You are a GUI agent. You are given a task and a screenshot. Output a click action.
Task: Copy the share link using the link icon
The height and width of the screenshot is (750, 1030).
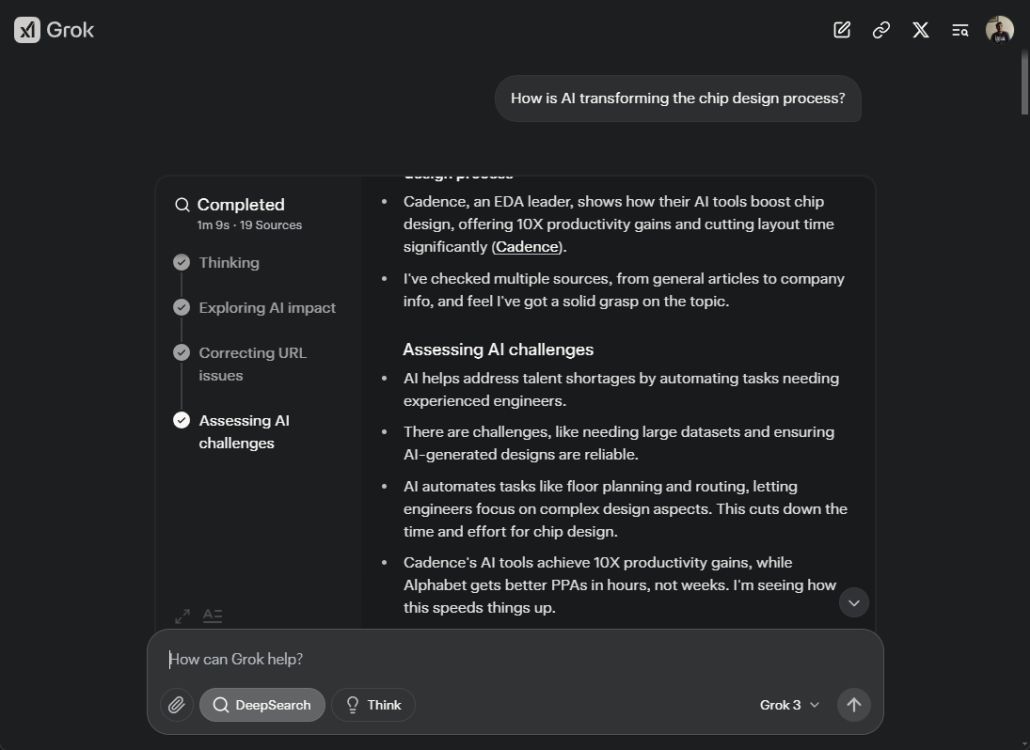pos(881,30)
